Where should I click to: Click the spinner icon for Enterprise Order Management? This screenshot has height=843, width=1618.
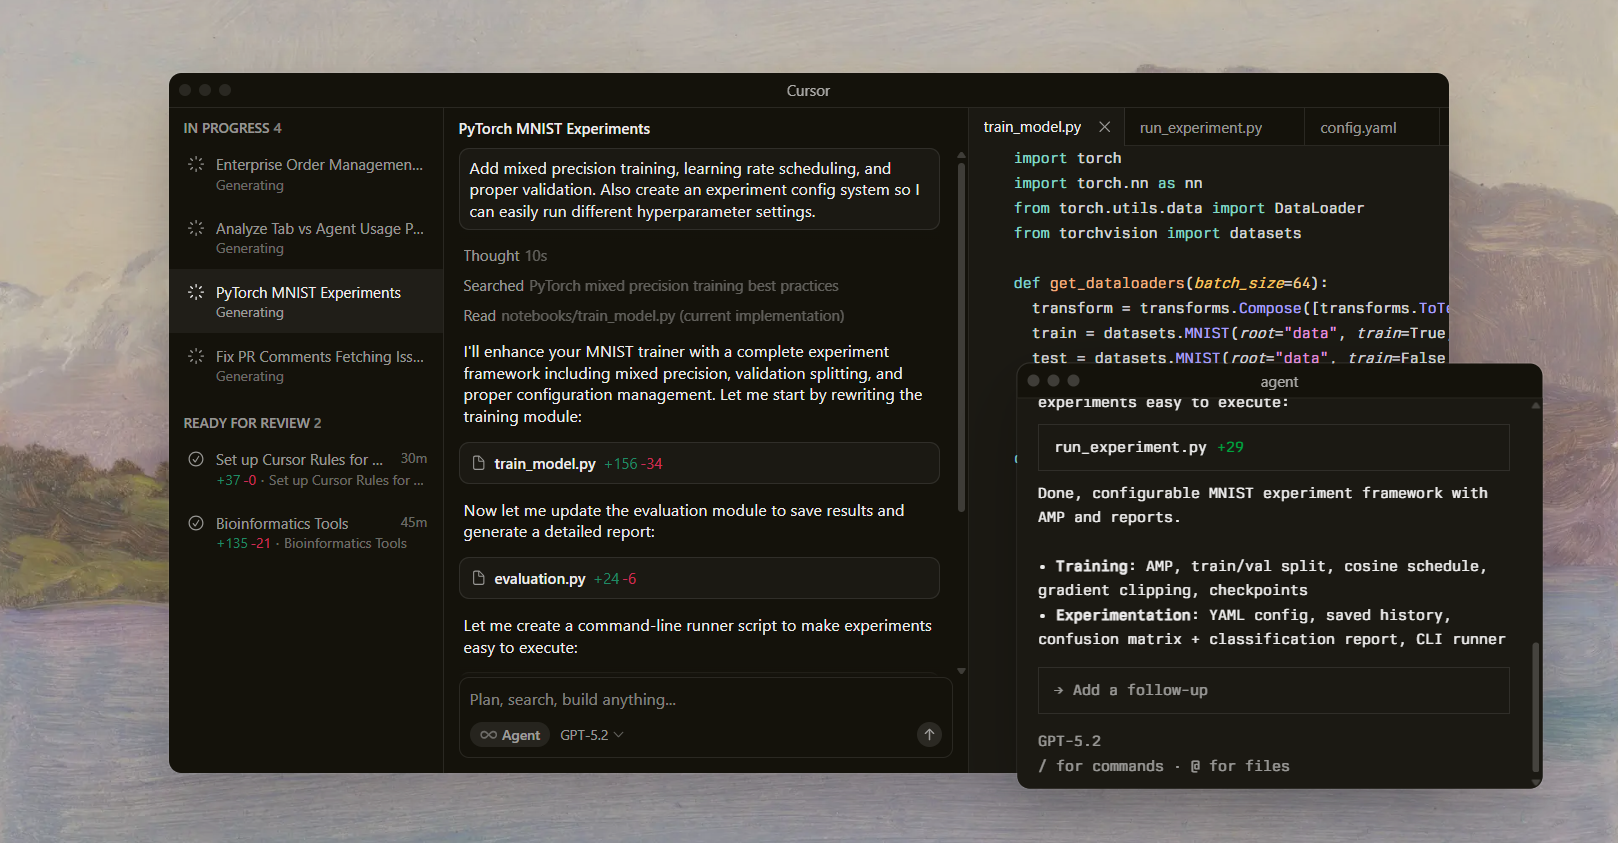pyautogui.click(x=196, y=164)
